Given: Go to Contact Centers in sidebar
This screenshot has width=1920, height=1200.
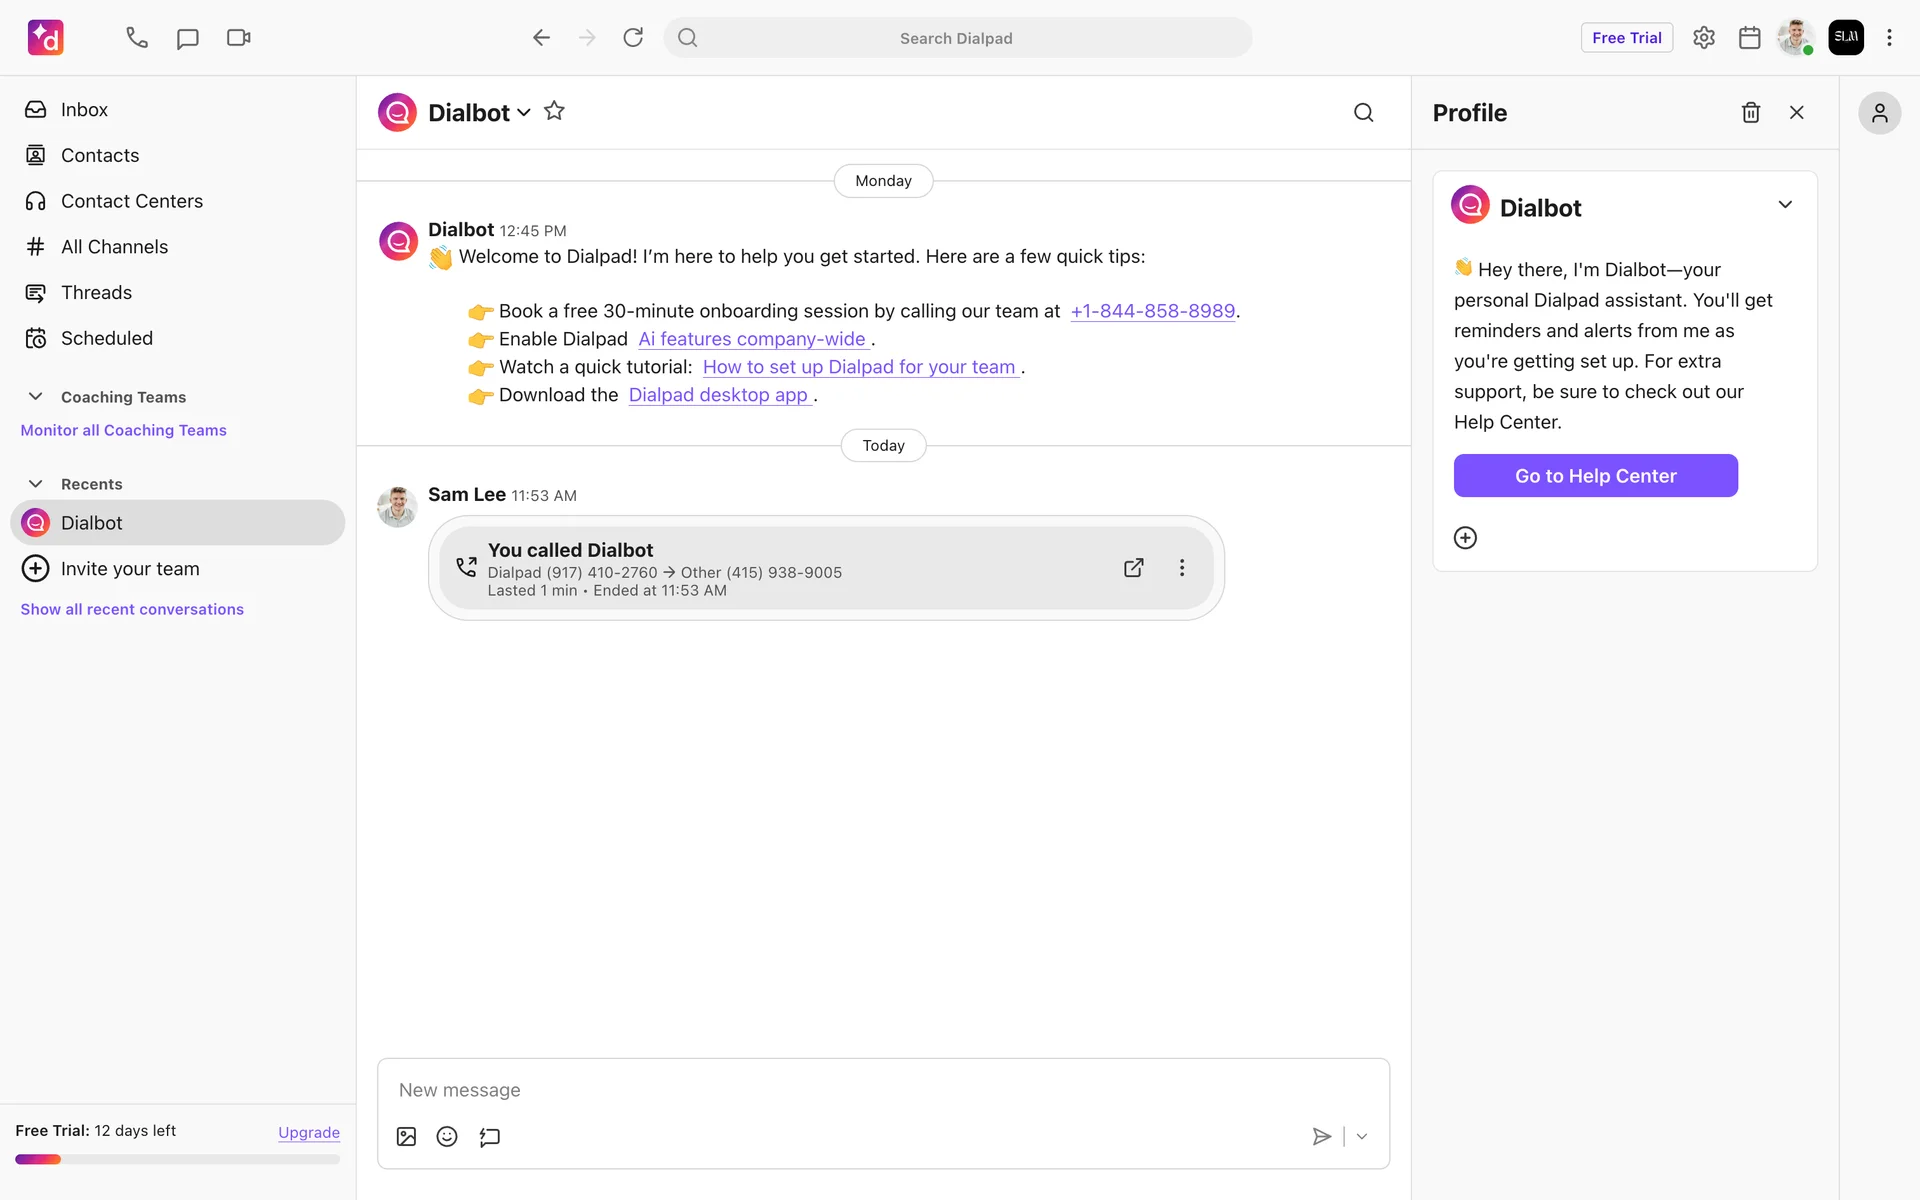Looking at the screenshot, I should (131, 201).
